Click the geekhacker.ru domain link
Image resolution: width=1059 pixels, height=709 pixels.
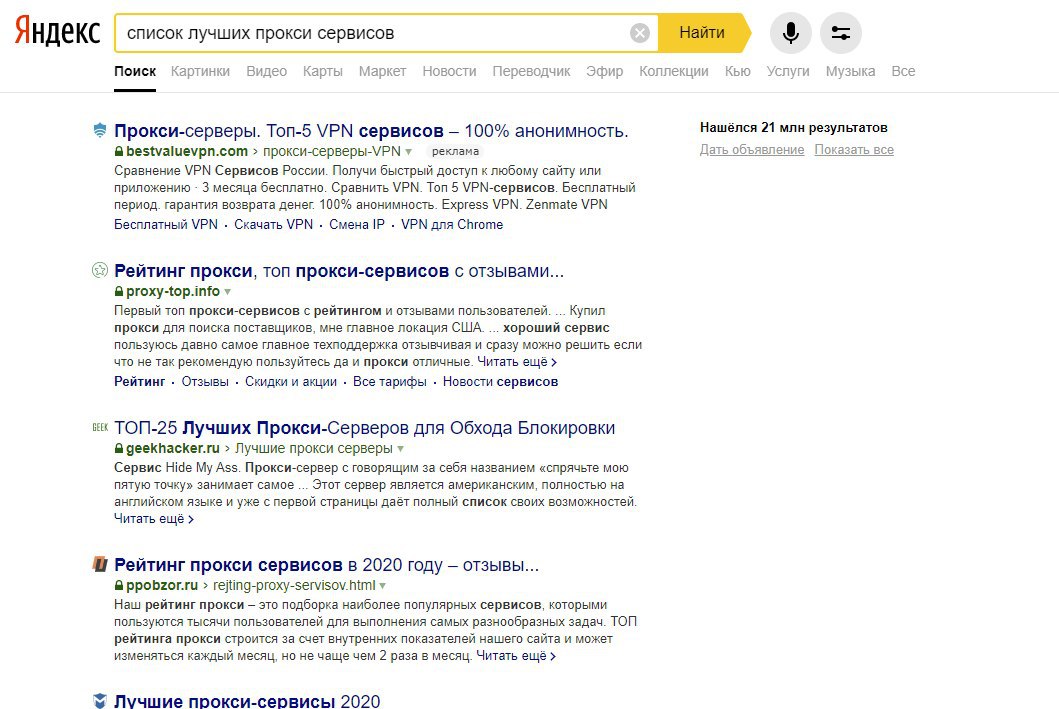(173, 448)
